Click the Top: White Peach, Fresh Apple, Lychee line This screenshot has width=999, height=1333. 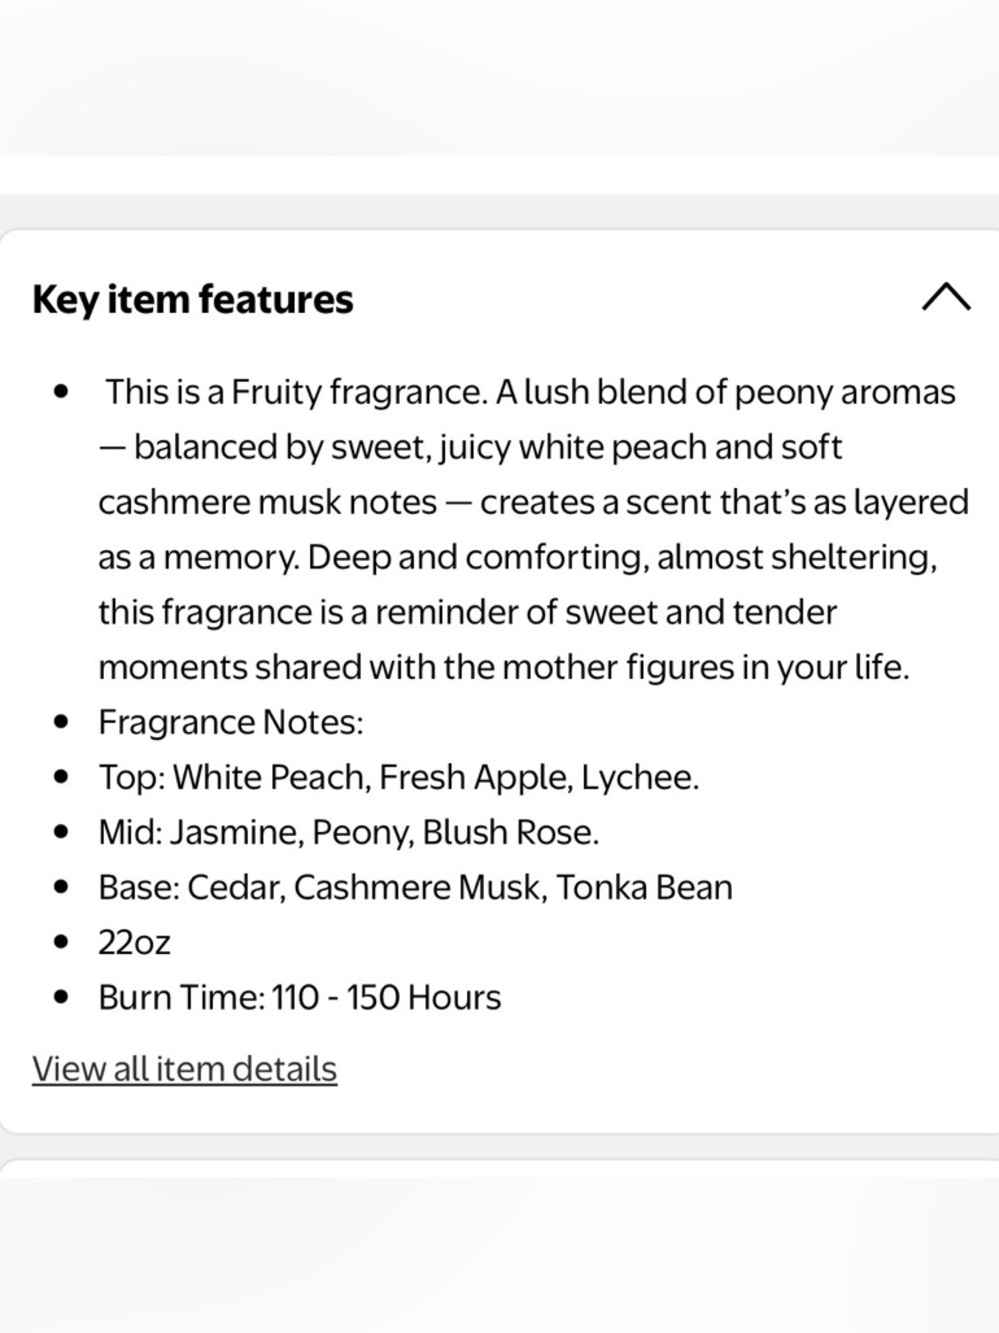tap(398, 777)
